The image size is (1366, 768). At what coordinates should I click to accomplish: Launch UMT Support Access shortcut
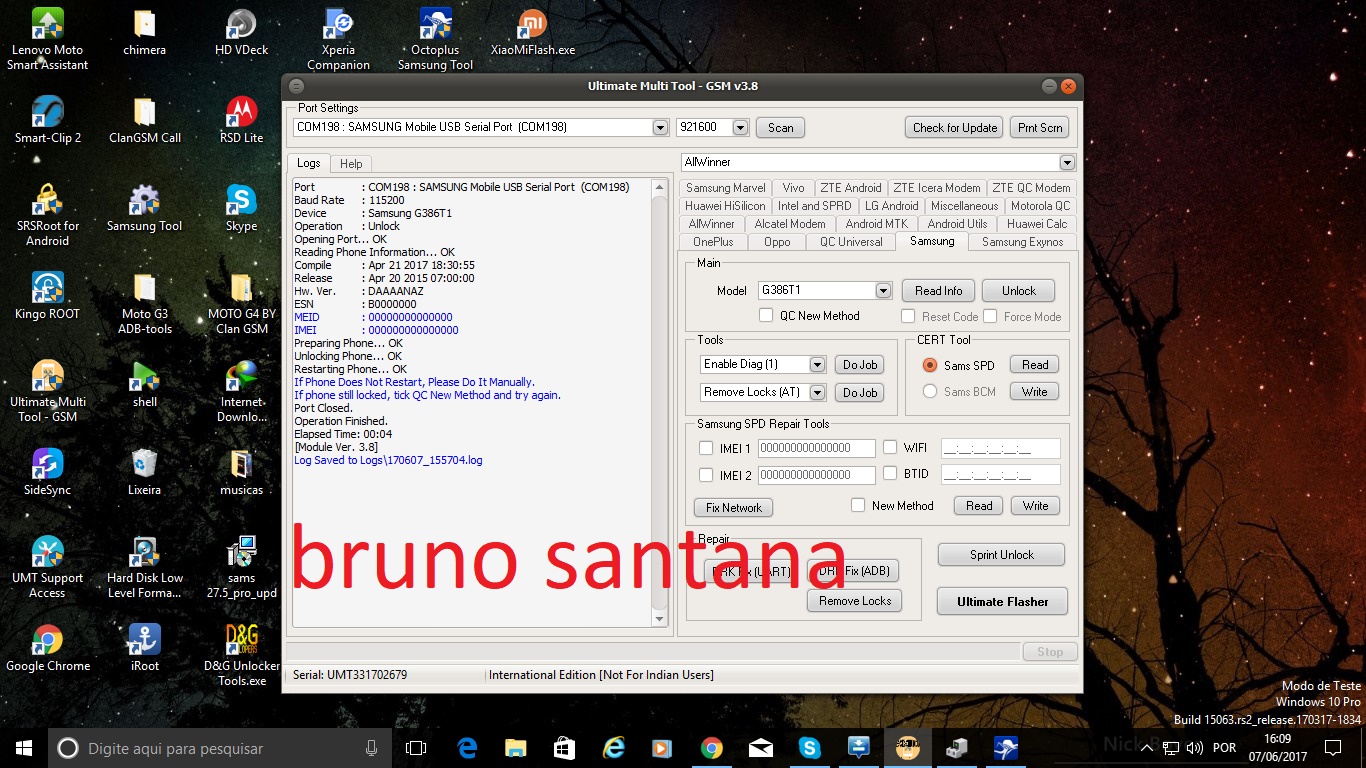pos(47,568)
